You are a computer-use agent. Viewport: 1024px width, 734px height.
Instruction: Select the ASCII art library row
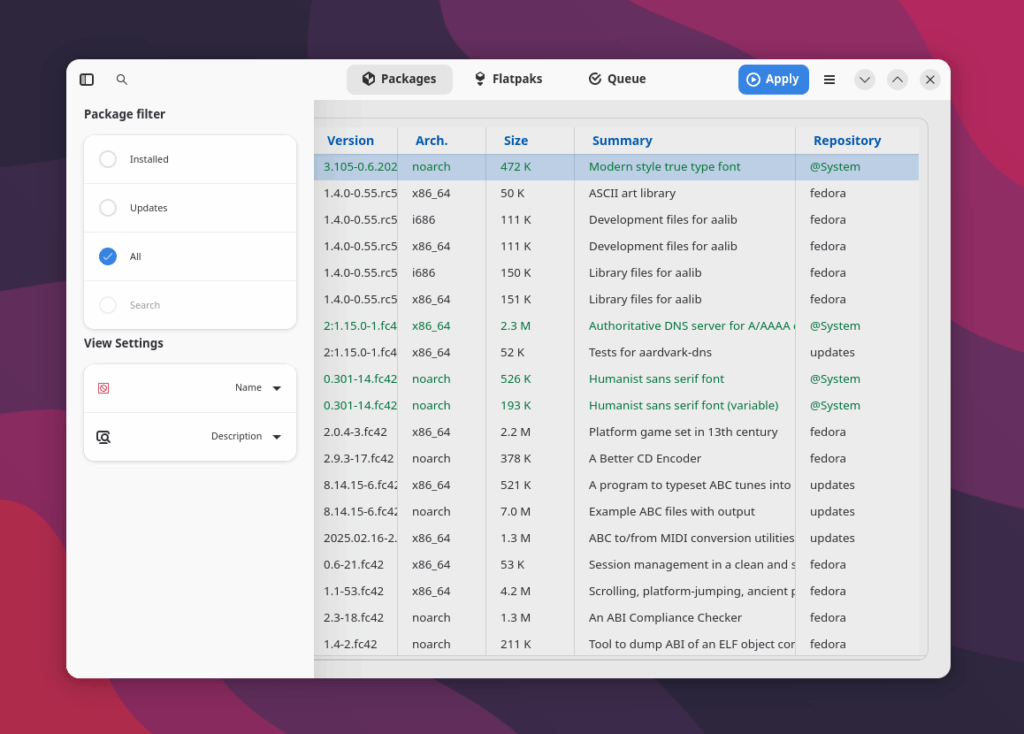point(632,193)
